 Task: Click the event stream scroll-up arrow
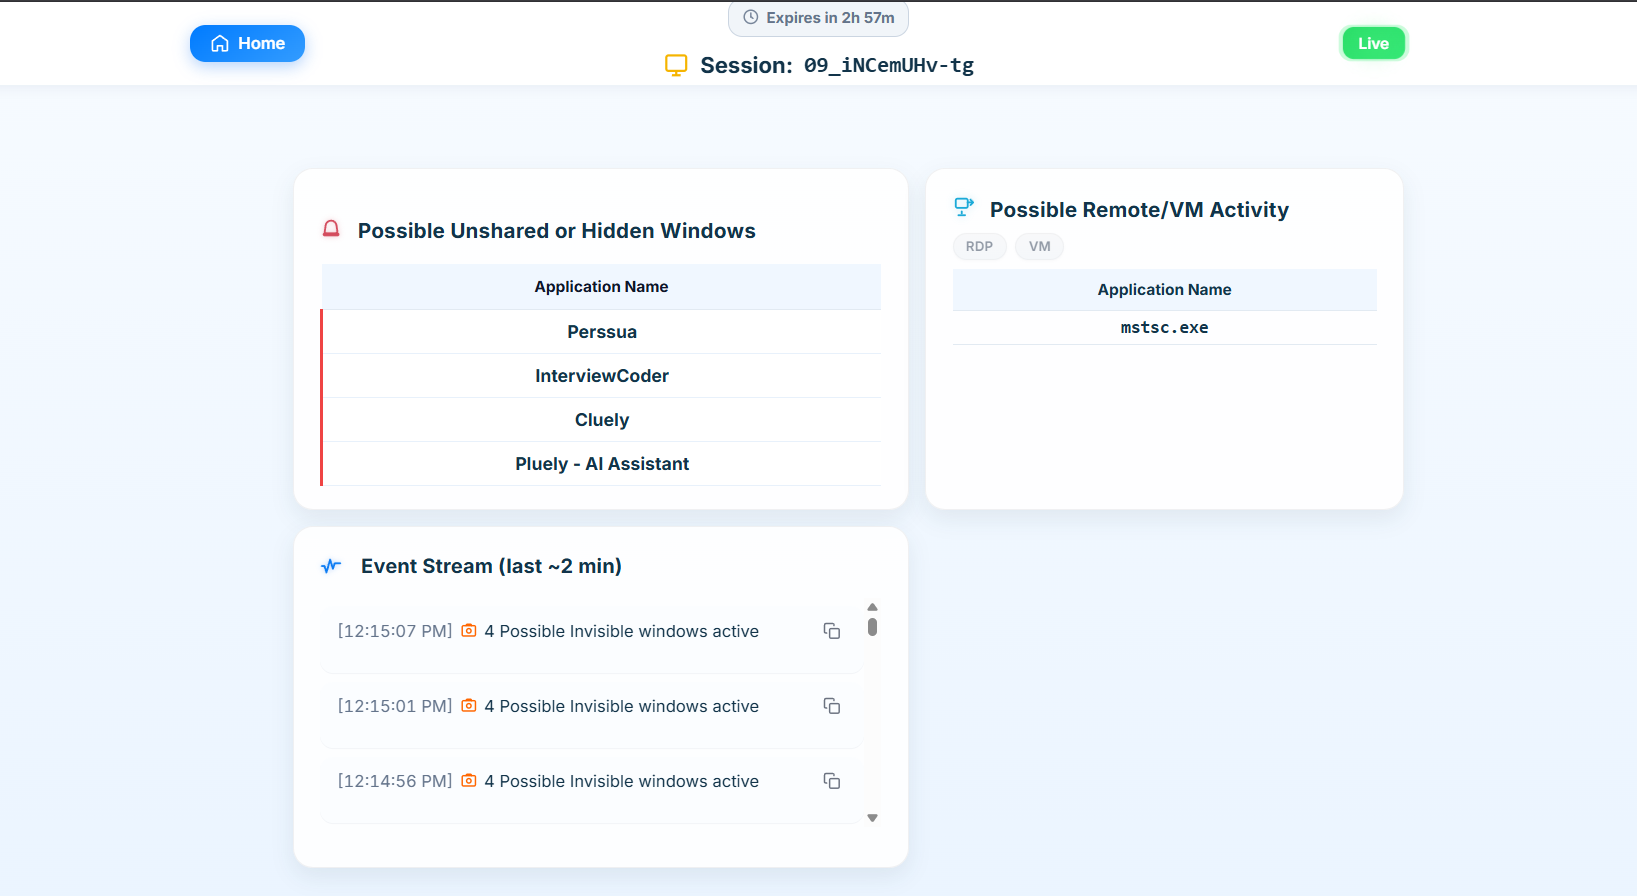point(872,607)
